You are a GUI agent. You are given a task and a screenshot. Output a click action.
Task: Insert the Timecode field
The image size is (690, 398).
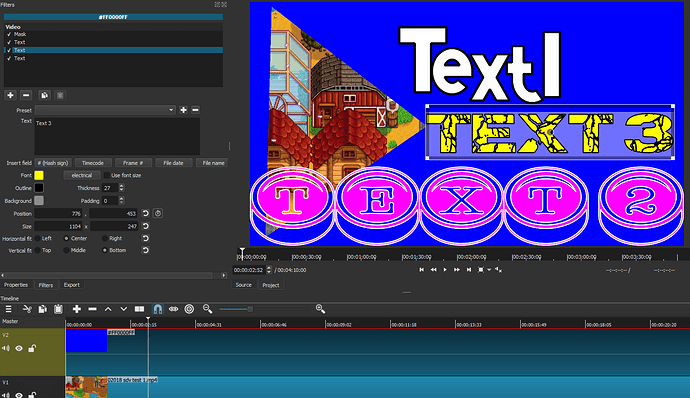tap(93, 163)
